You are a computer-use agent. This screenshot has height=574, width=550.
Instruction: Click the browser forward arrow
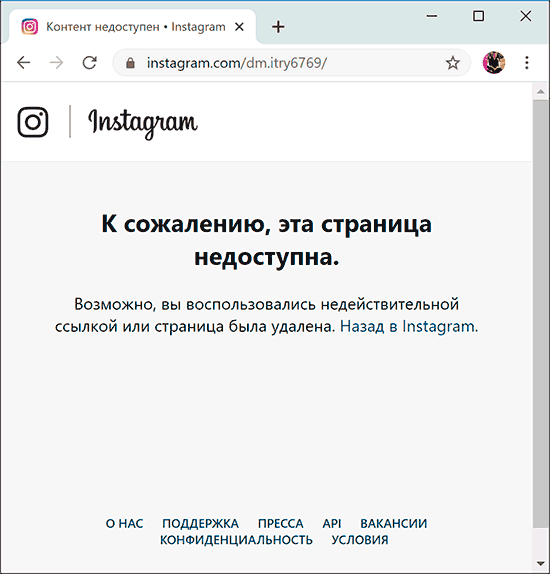pyautogui.click(x=56, y=63)
